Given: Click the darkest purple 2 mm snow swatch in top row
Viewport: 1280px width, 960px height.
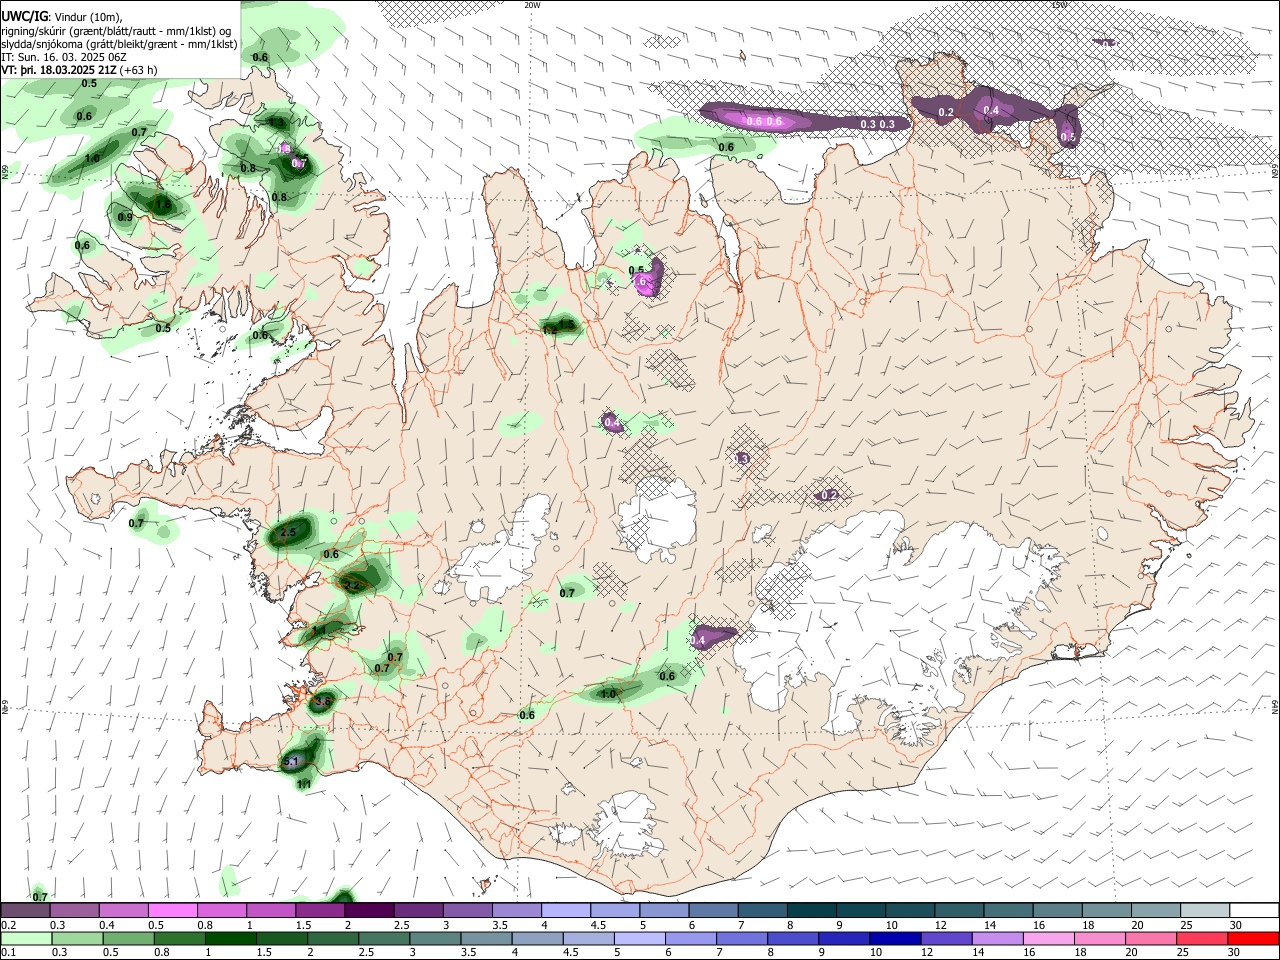Looking at the screenshot, I should coord(369,910).
